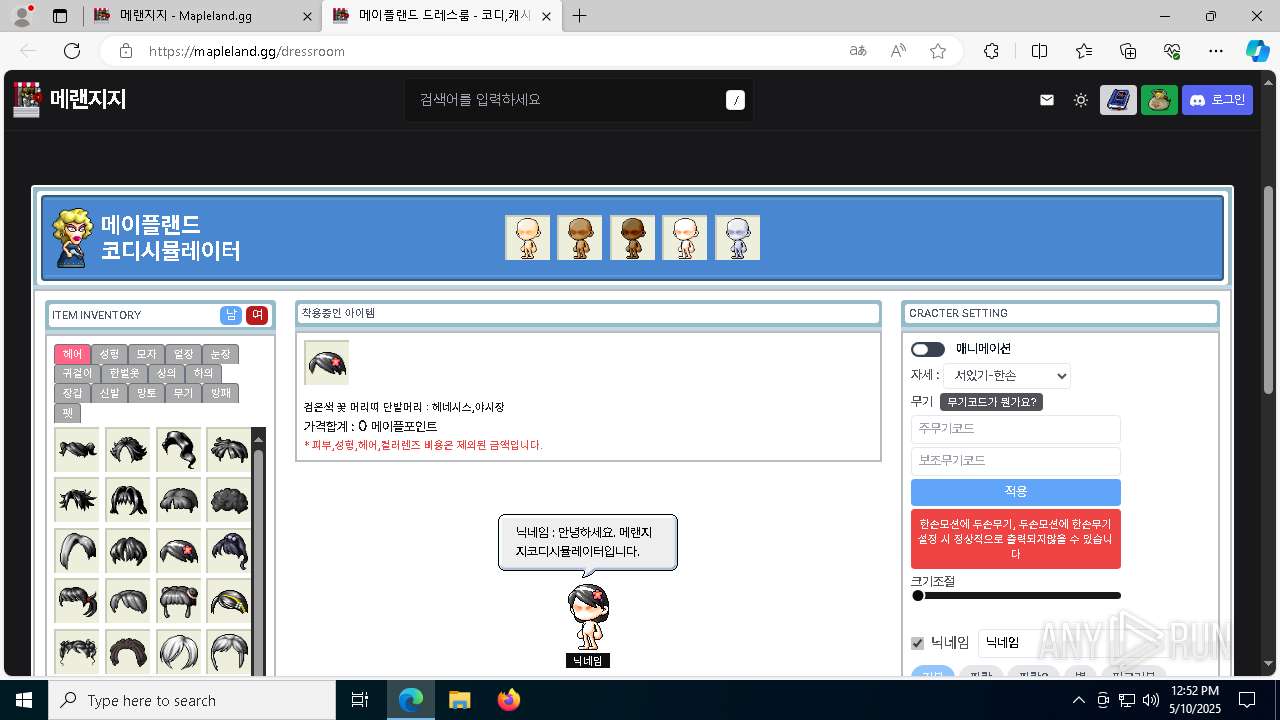1280x720 pixels.
Task: Pick the curly afro hair in inventory
Action: 229,500
